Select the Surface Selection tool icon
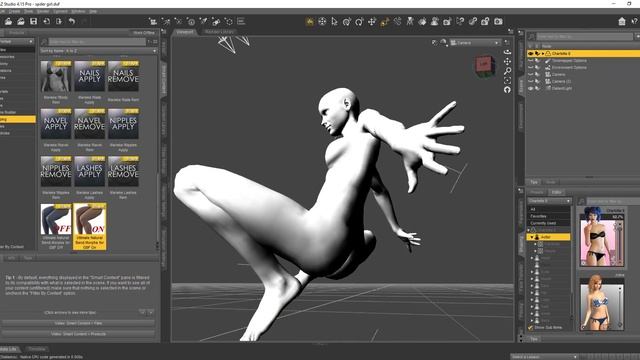 click(422, 21)
